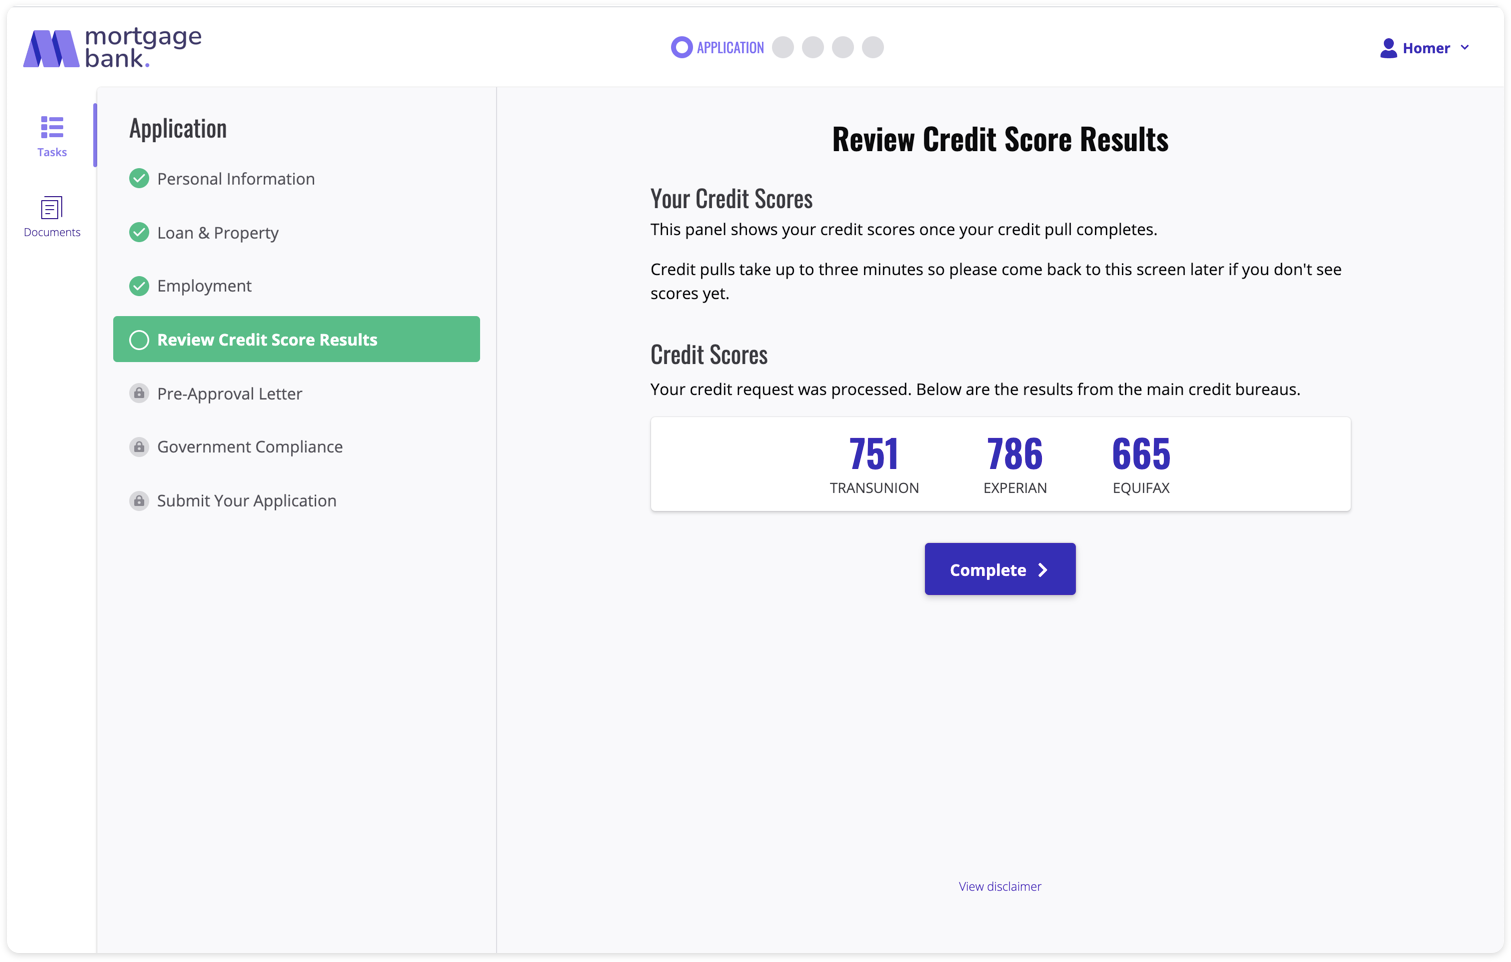The width and height of the screenshot is (1511, 962).
Task: Click the Credit Scores subheading
Action: [x=709, y=354]
